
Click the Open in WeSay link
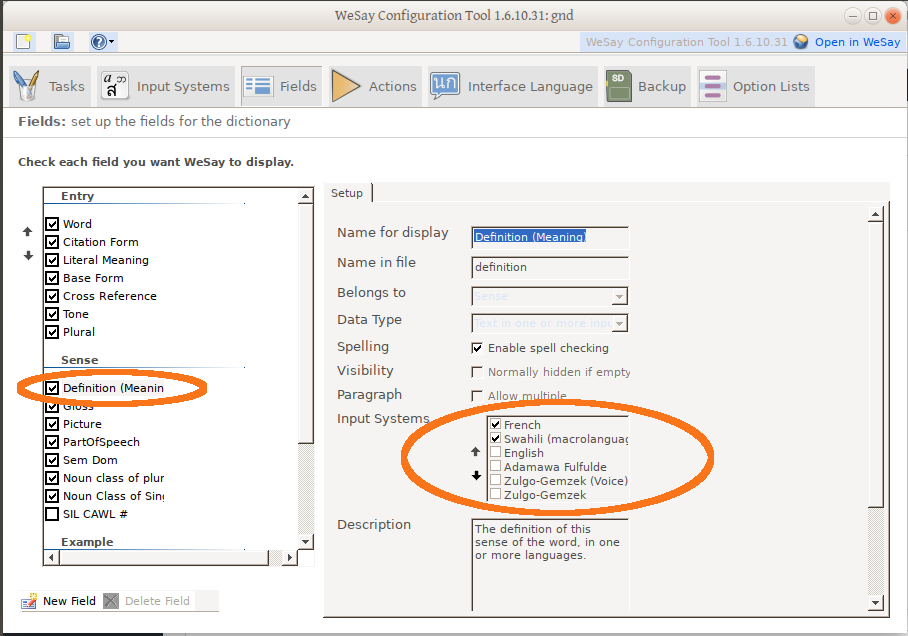tap(858, 42)
